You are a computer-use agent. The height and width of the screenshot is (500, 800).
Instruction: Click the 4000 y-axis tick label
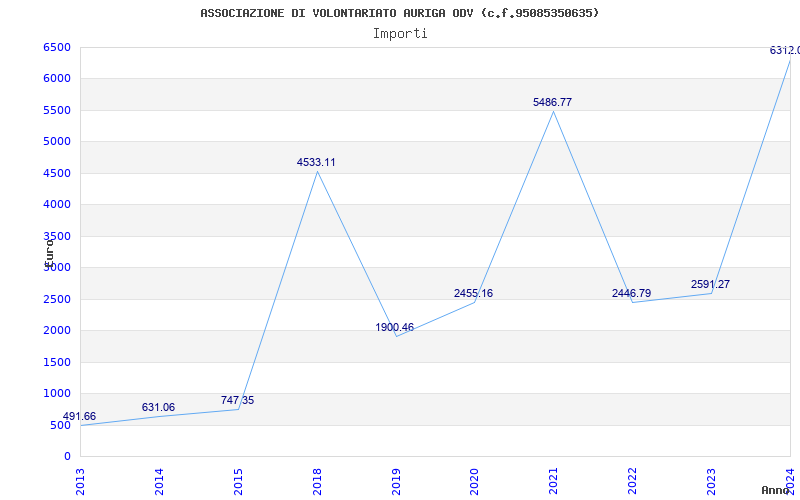57,205
